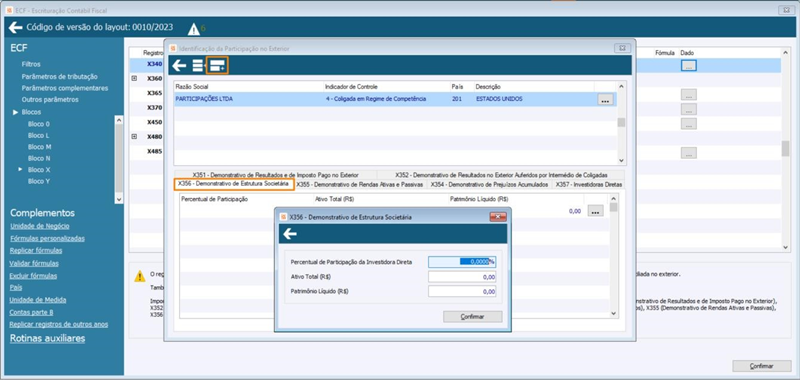Viewport: 800px width, 380px height.
Task: Open Parâmetros de tributação
Action: click(x=60, y=77)
